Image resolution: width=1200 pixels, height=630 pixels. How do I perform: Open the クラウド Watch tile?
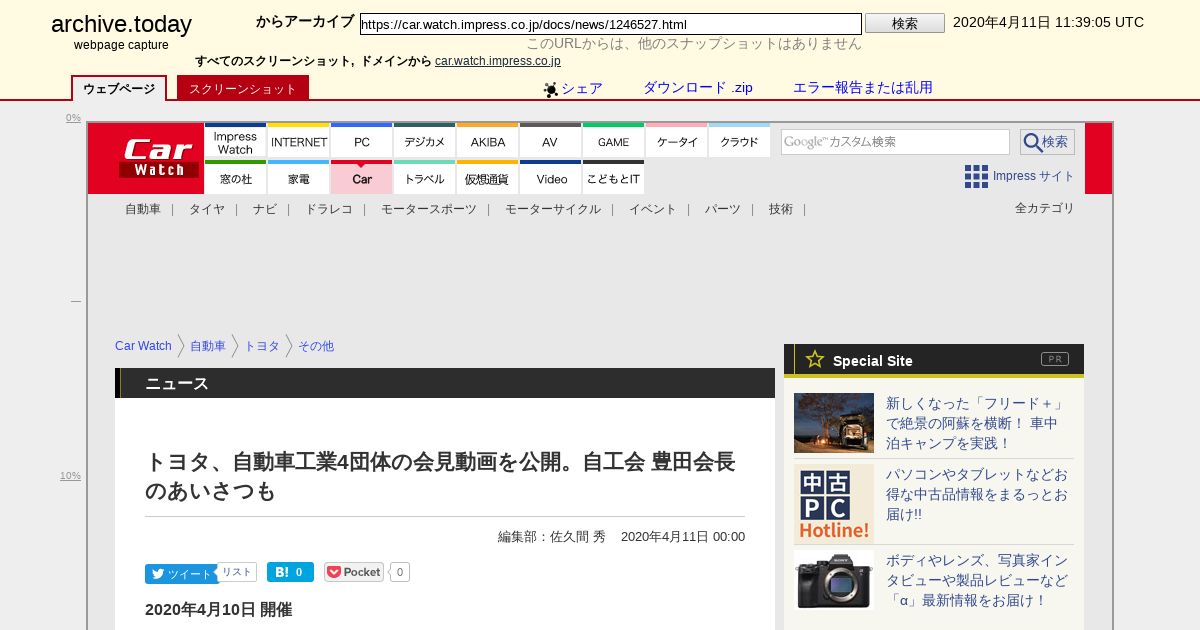[x=740, y=140]
